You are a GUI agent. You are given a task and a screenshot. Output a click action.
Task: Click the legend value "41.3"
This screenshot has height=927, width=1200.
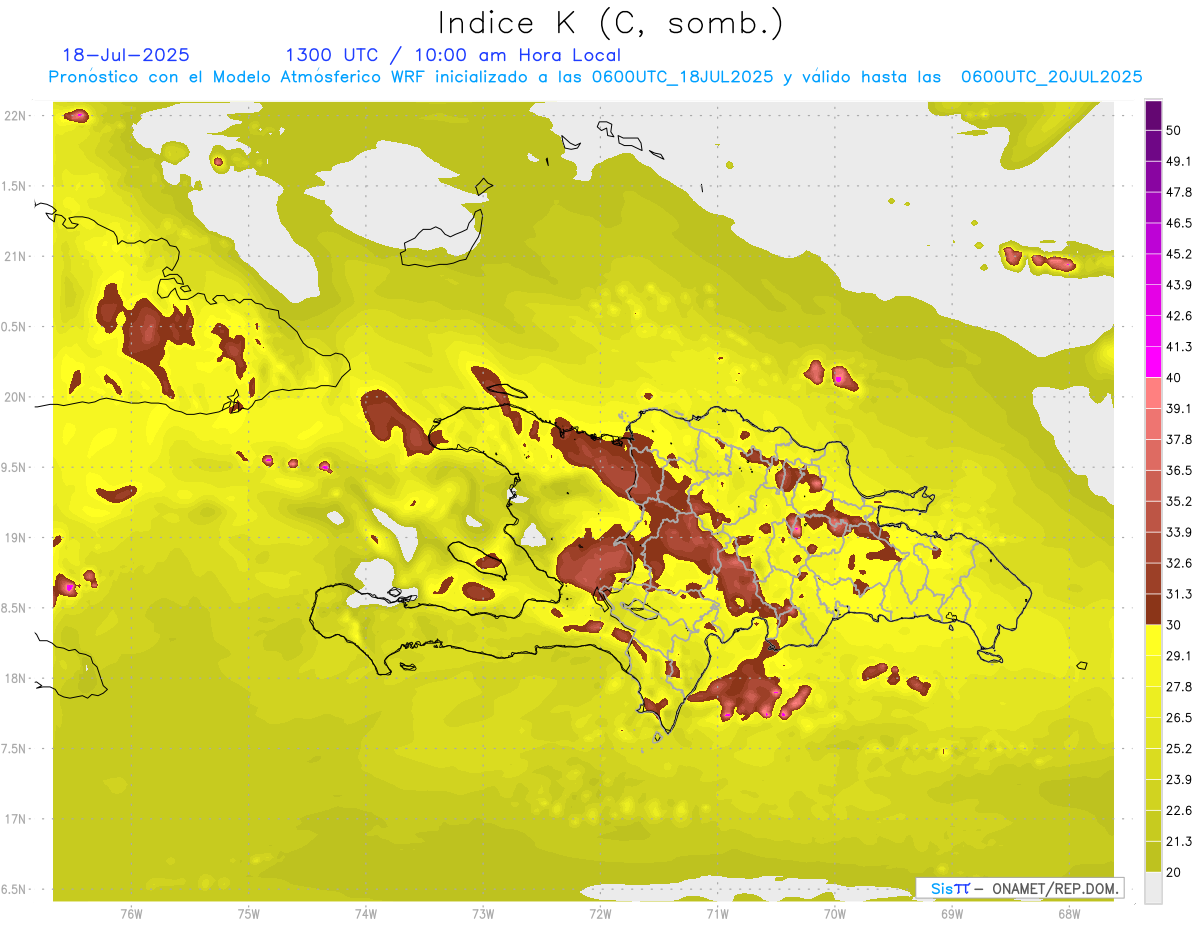coord(1179,347)
